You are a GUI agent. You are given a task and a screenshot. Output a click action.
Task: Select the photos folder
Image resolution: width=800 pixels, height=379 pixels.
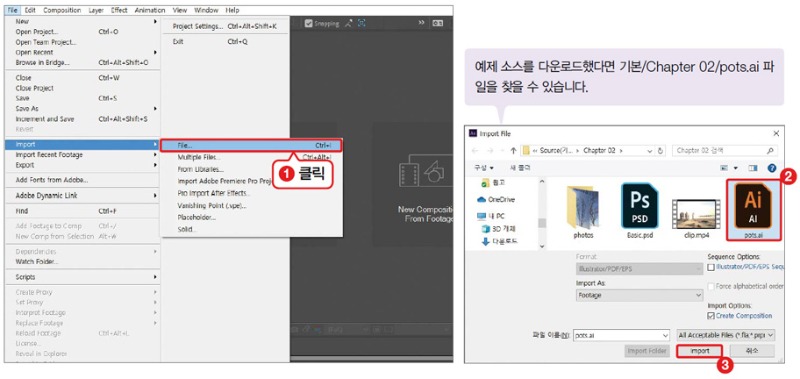pyautogui.click(x=584, y=211)
